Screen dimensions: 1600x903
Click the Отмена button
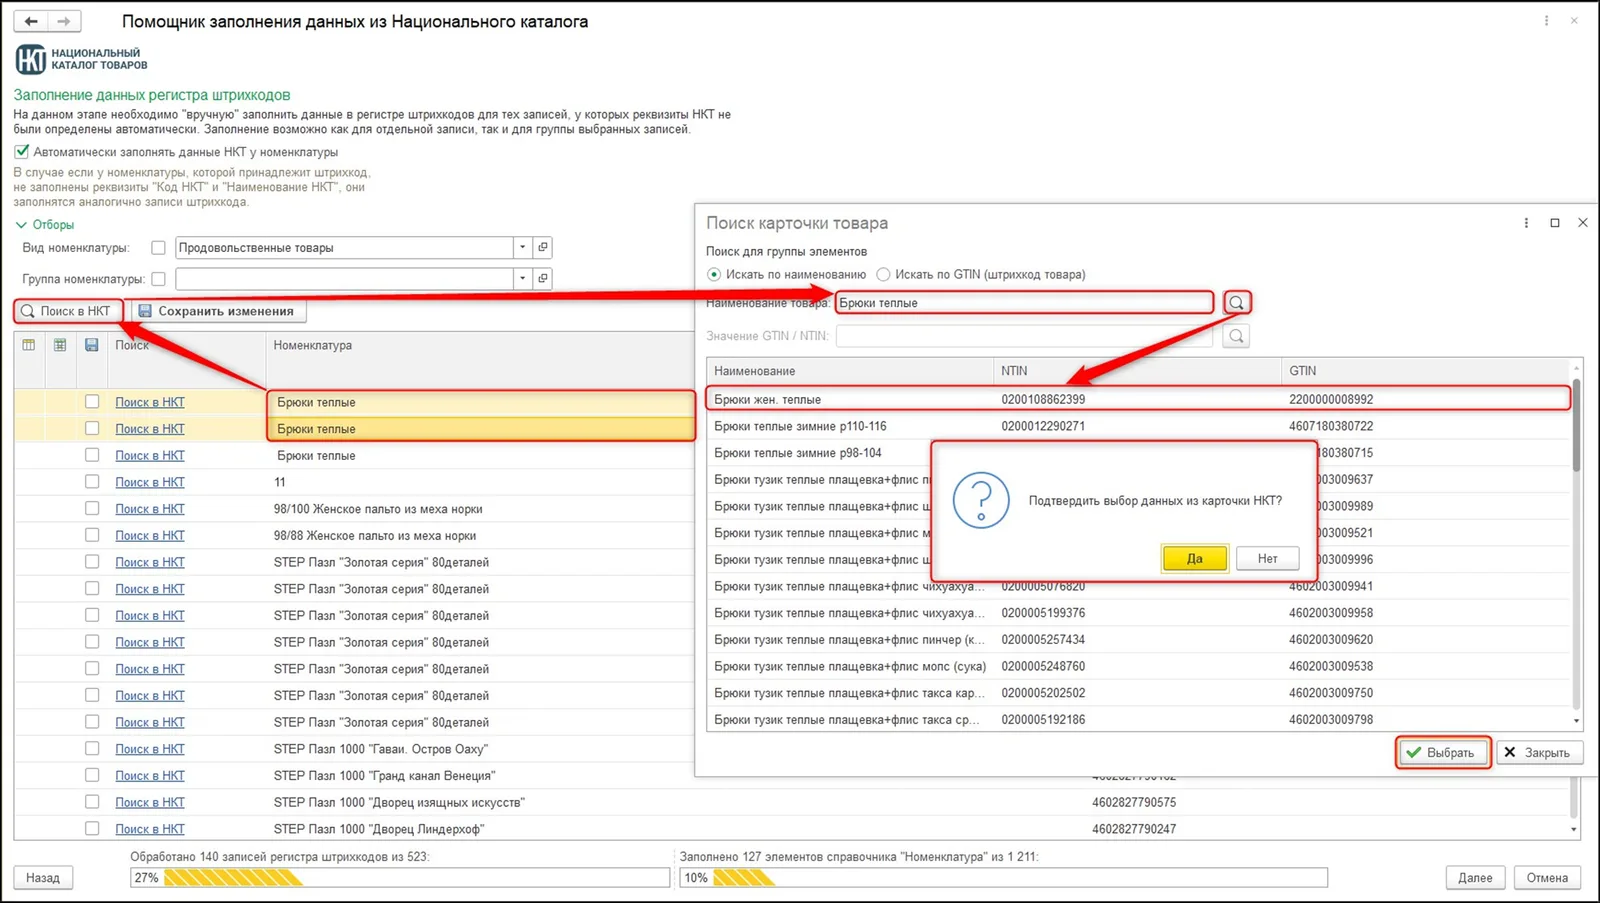click(1547, 878)
